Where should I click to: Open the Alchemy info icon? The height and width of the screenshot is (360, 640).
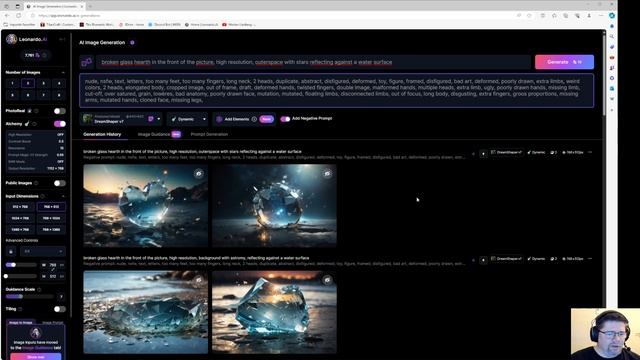coord(35,124)
